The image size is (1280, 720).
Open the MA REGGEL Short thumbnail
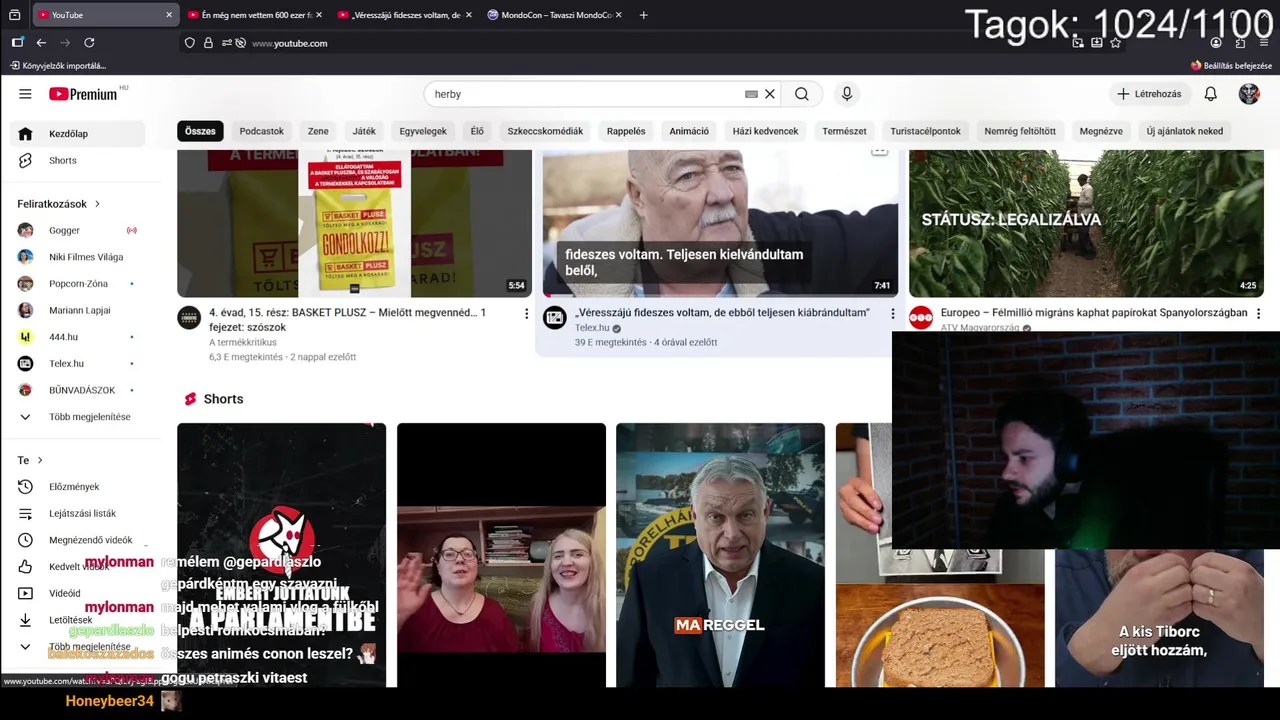click(720, 555)
